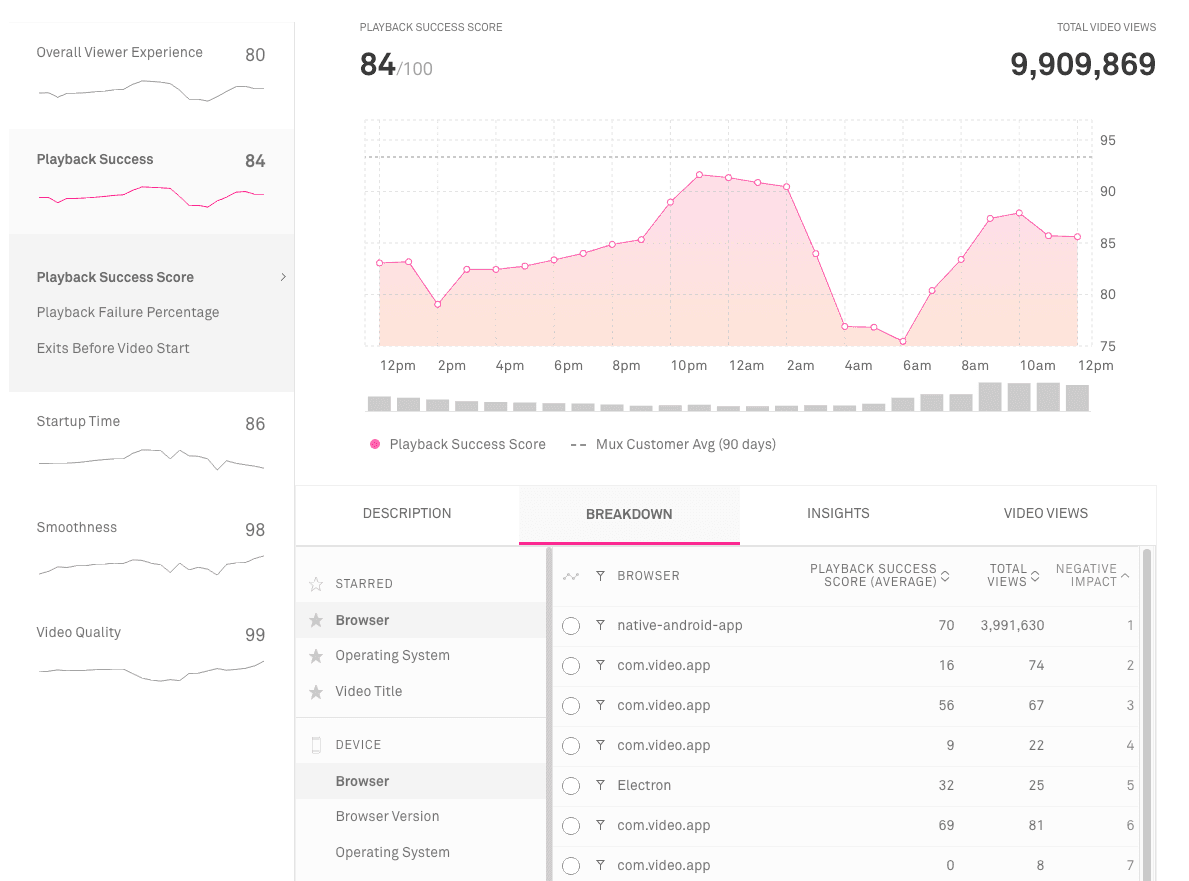The image size is (1189, 881).
Task: Click the phone icon beside the Device heading
Action: tap(316, 745)
